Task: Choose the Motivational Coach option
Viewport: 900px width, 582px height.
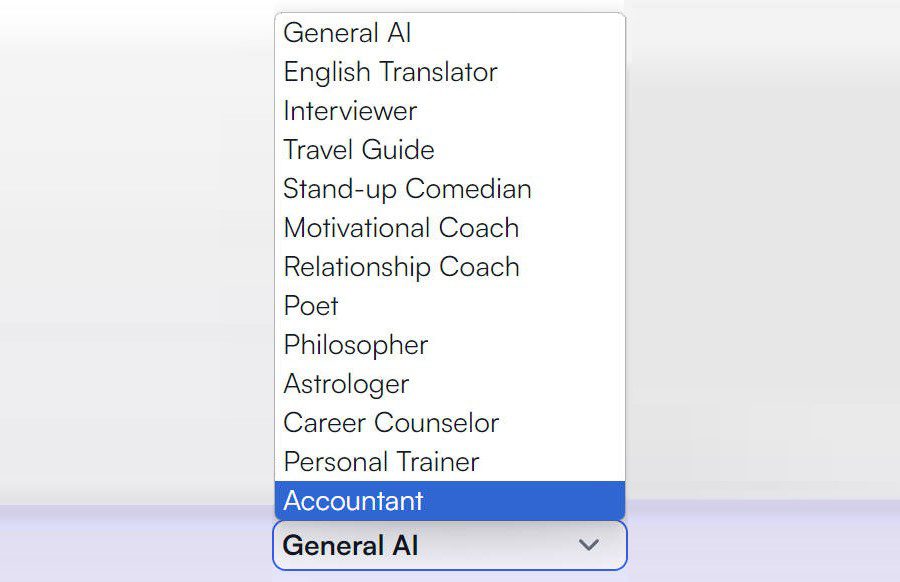Action: coord(401,228)
